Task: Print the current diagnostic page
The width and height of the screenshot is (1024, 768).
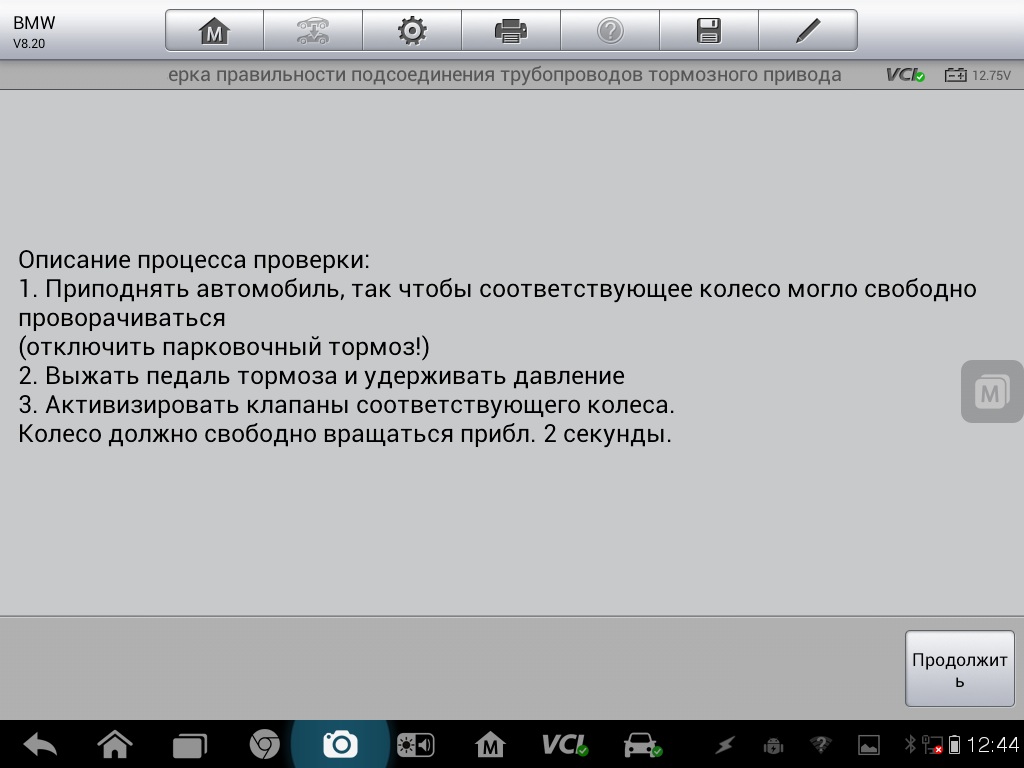Action: tap(510, 31)
